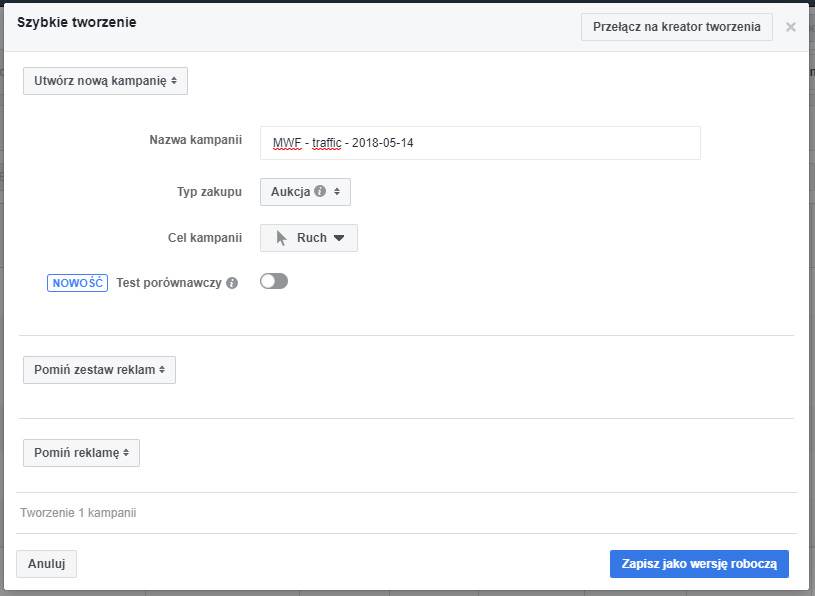
Task: Click the NOWOŚĆ badge
Action: [x=77, y=283]
